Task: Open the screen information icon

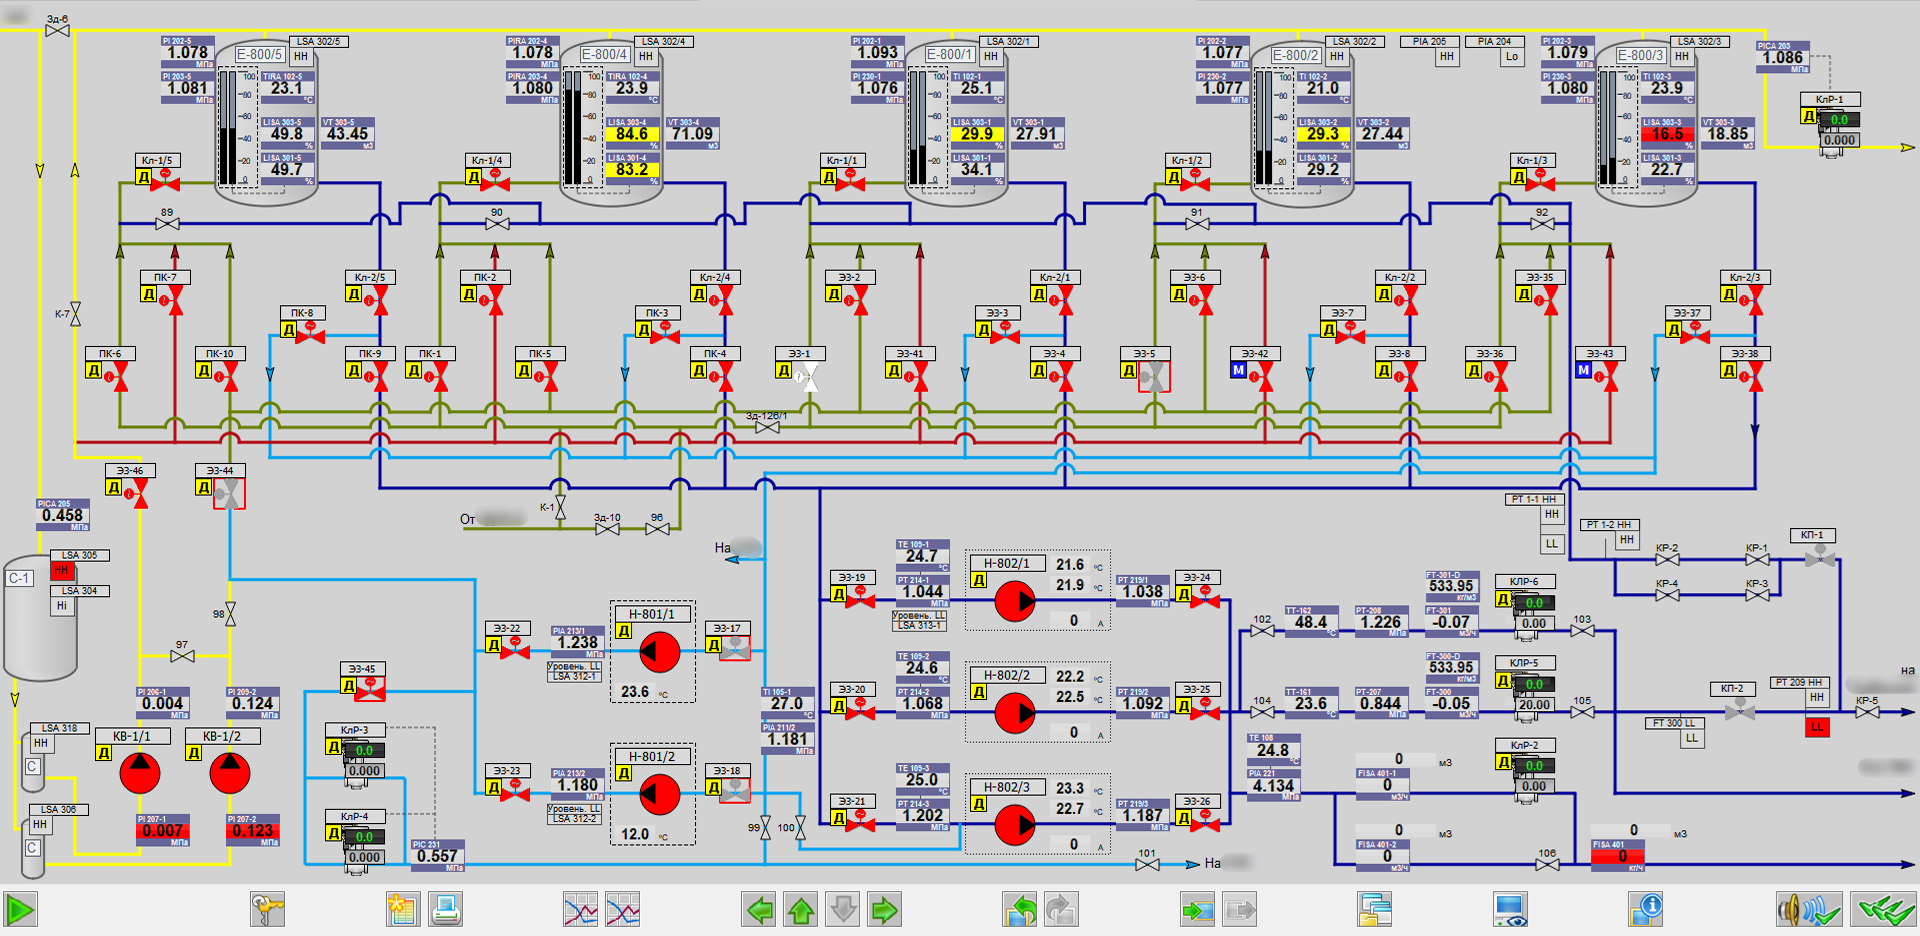Action: tap(1645, 910)
